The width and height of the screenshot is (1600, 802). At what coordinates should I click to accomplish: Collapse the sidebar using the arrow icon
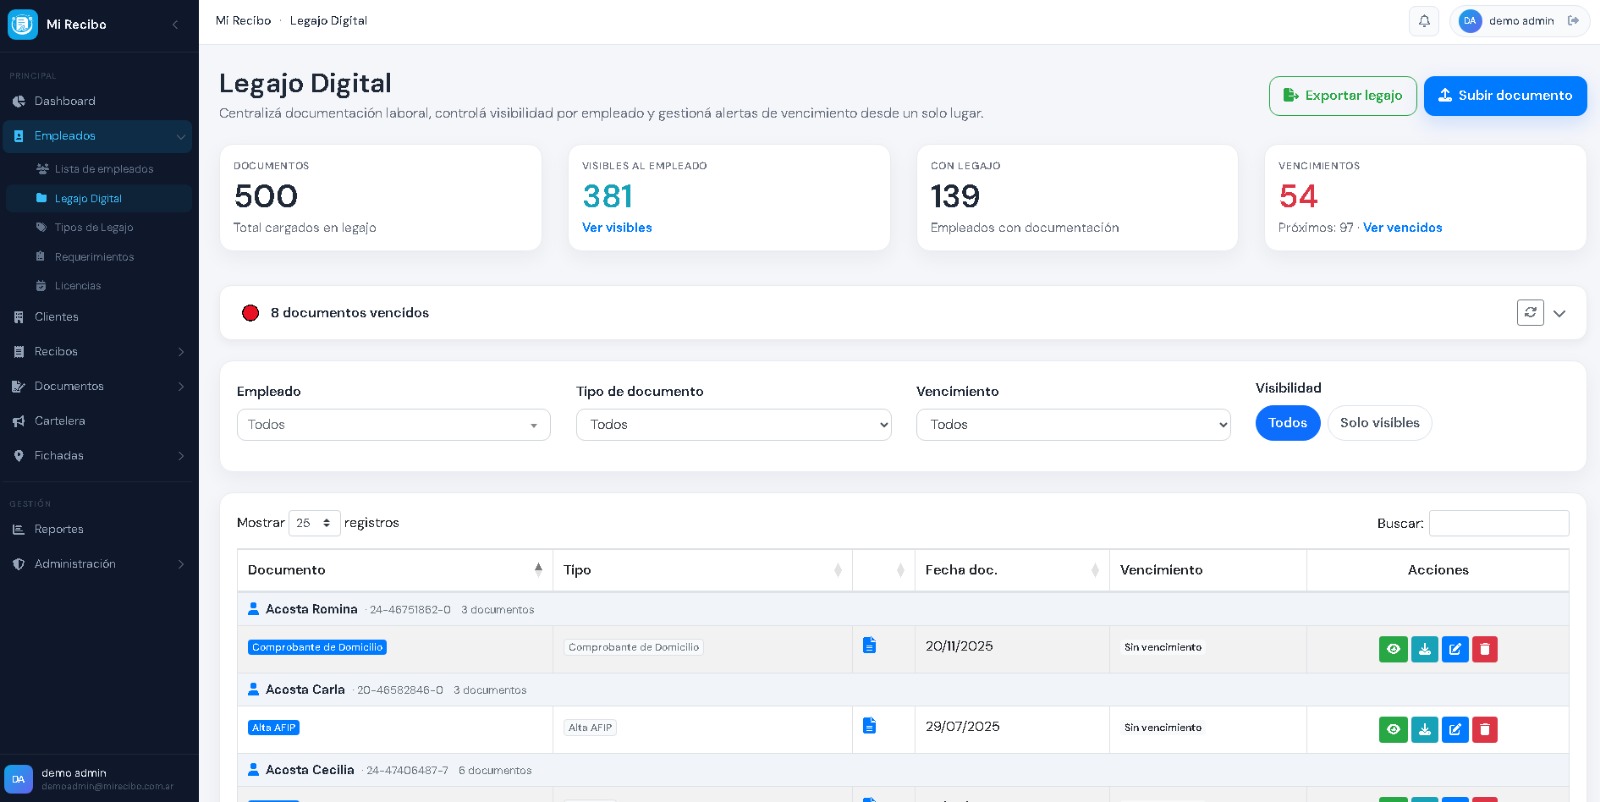[175, 24]
